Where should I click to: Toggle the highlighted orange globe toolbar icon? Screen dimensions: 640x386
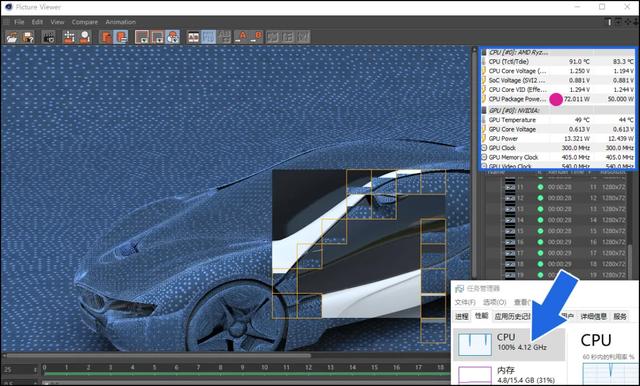[173, 37]
